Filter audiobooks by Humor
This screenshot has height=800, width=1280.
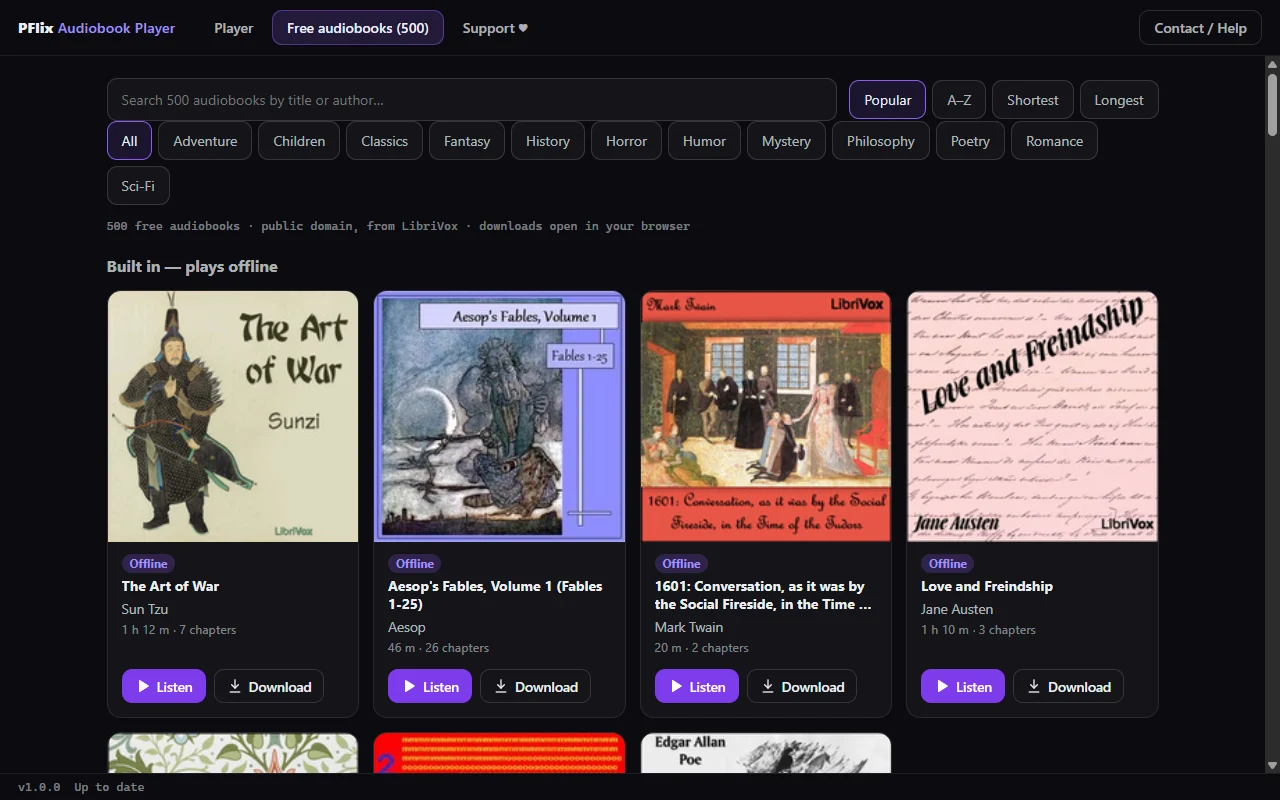point(705,141)
